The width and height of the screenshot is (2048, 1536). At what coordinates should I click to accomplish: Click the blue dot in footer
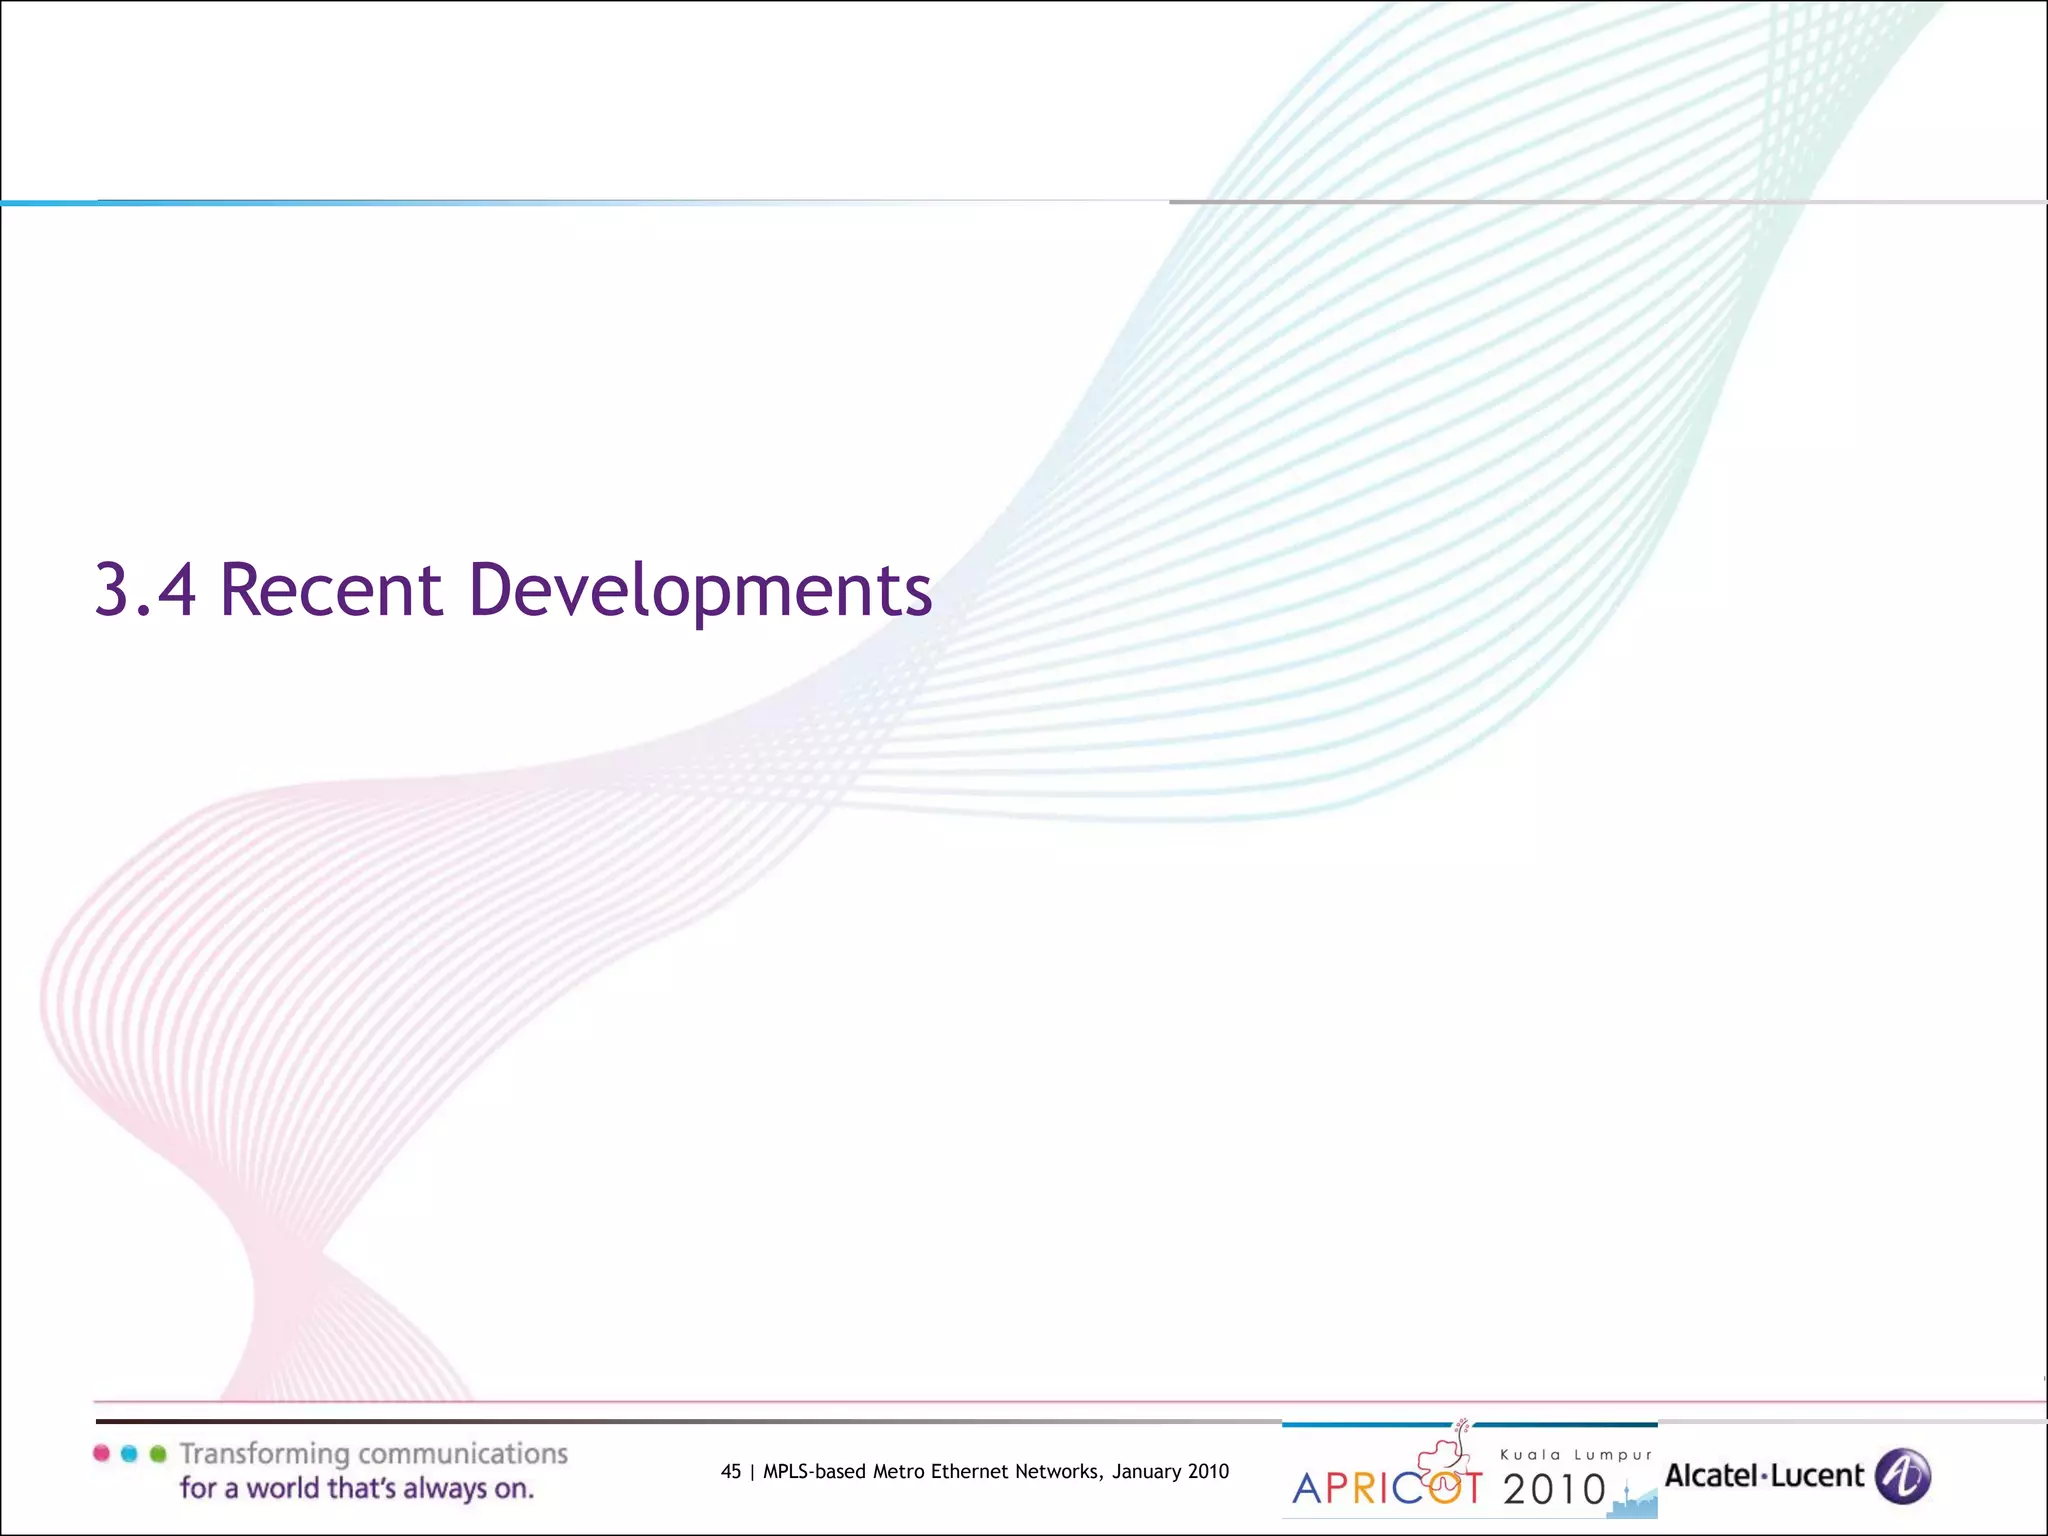pos(129,1453)
